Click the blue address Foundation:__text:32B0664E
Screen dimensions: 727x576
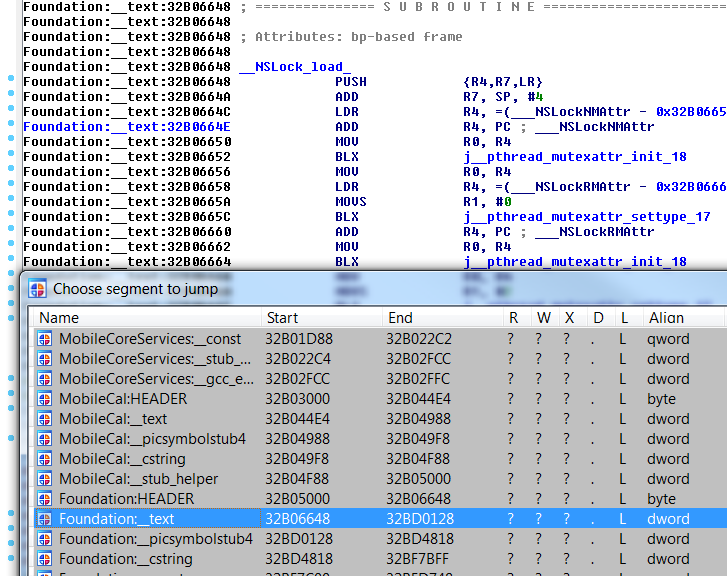point(127,127)
